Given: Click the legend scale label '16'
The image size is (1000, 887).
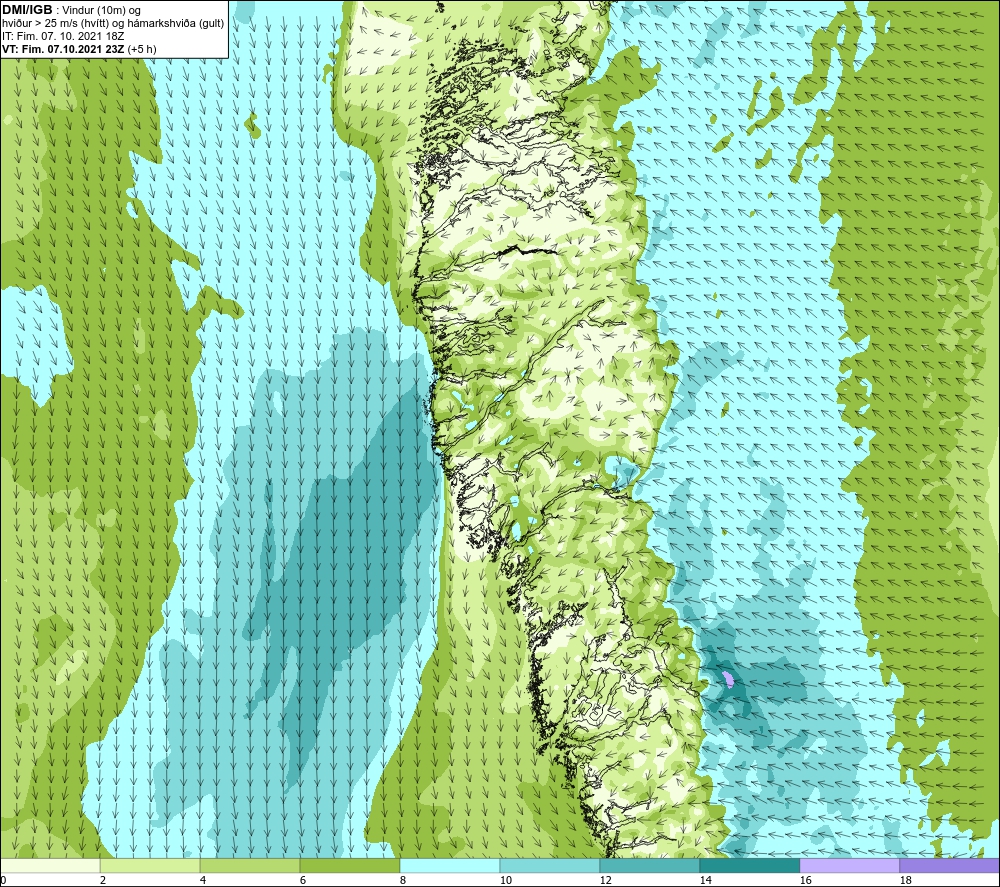Looking at the screenshot, I should point(805,880).
